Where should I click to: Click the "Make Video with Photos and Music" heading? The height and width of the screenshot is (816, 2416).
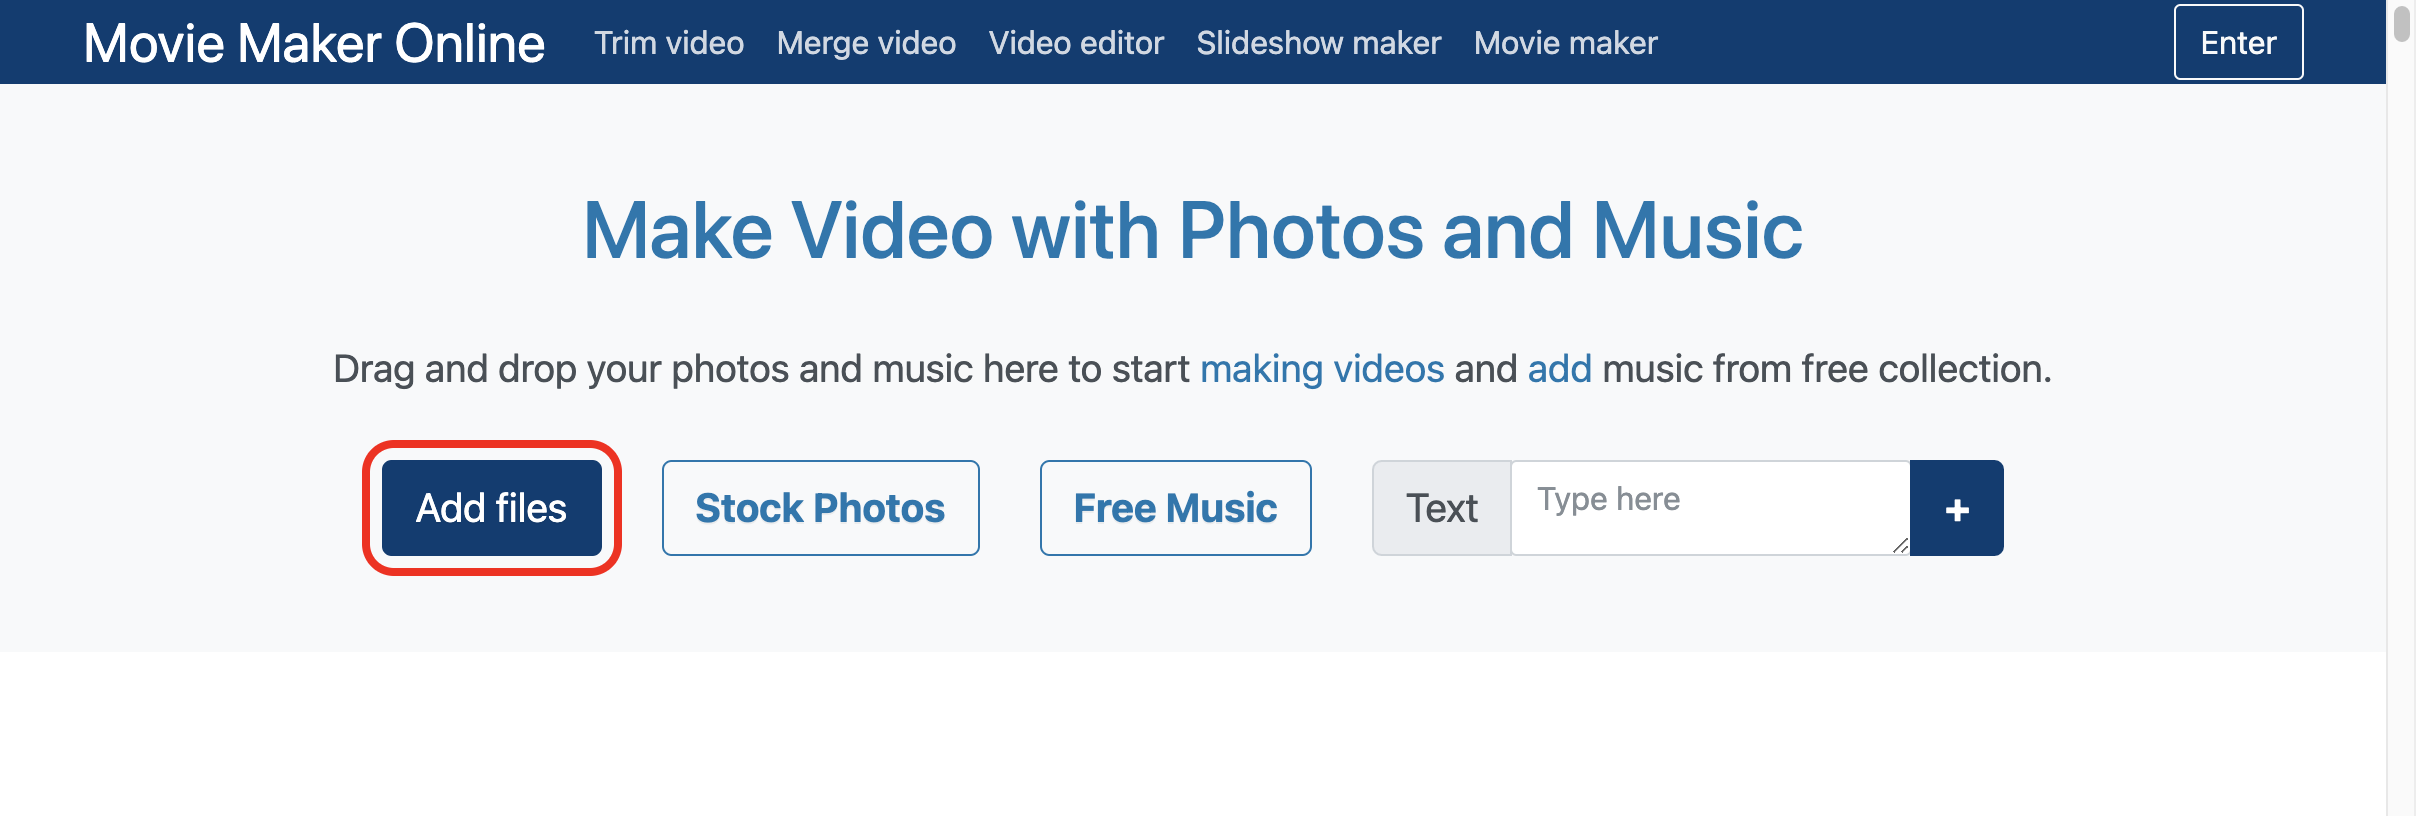[x=1192, y=231]
